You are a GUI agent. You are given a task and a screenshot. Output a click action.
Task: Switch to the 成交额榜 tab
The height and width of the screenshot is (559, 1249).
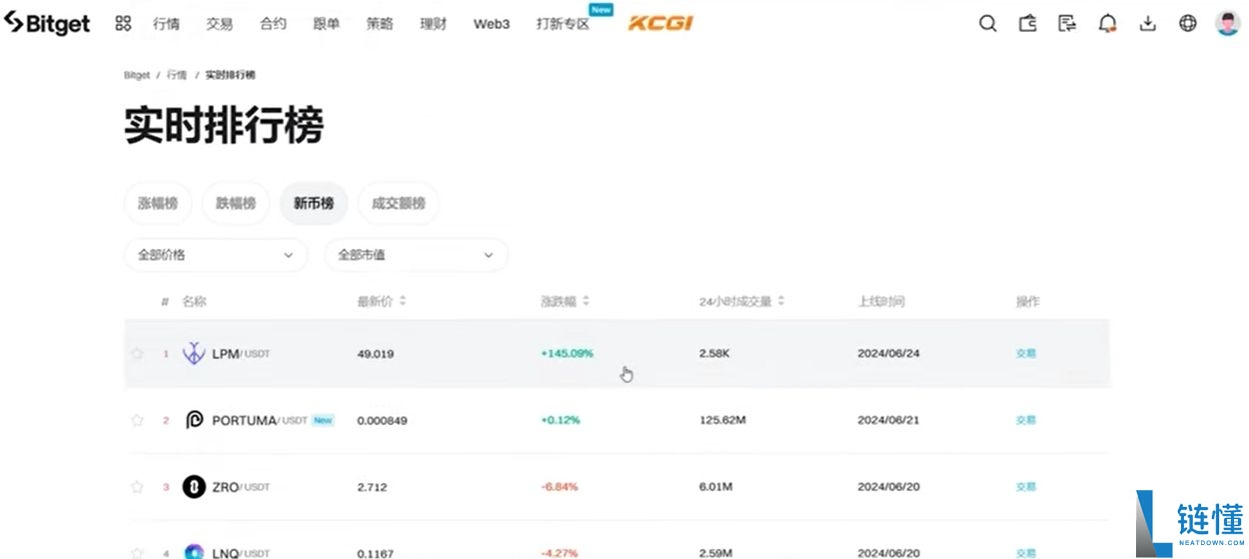click(398, 203)
